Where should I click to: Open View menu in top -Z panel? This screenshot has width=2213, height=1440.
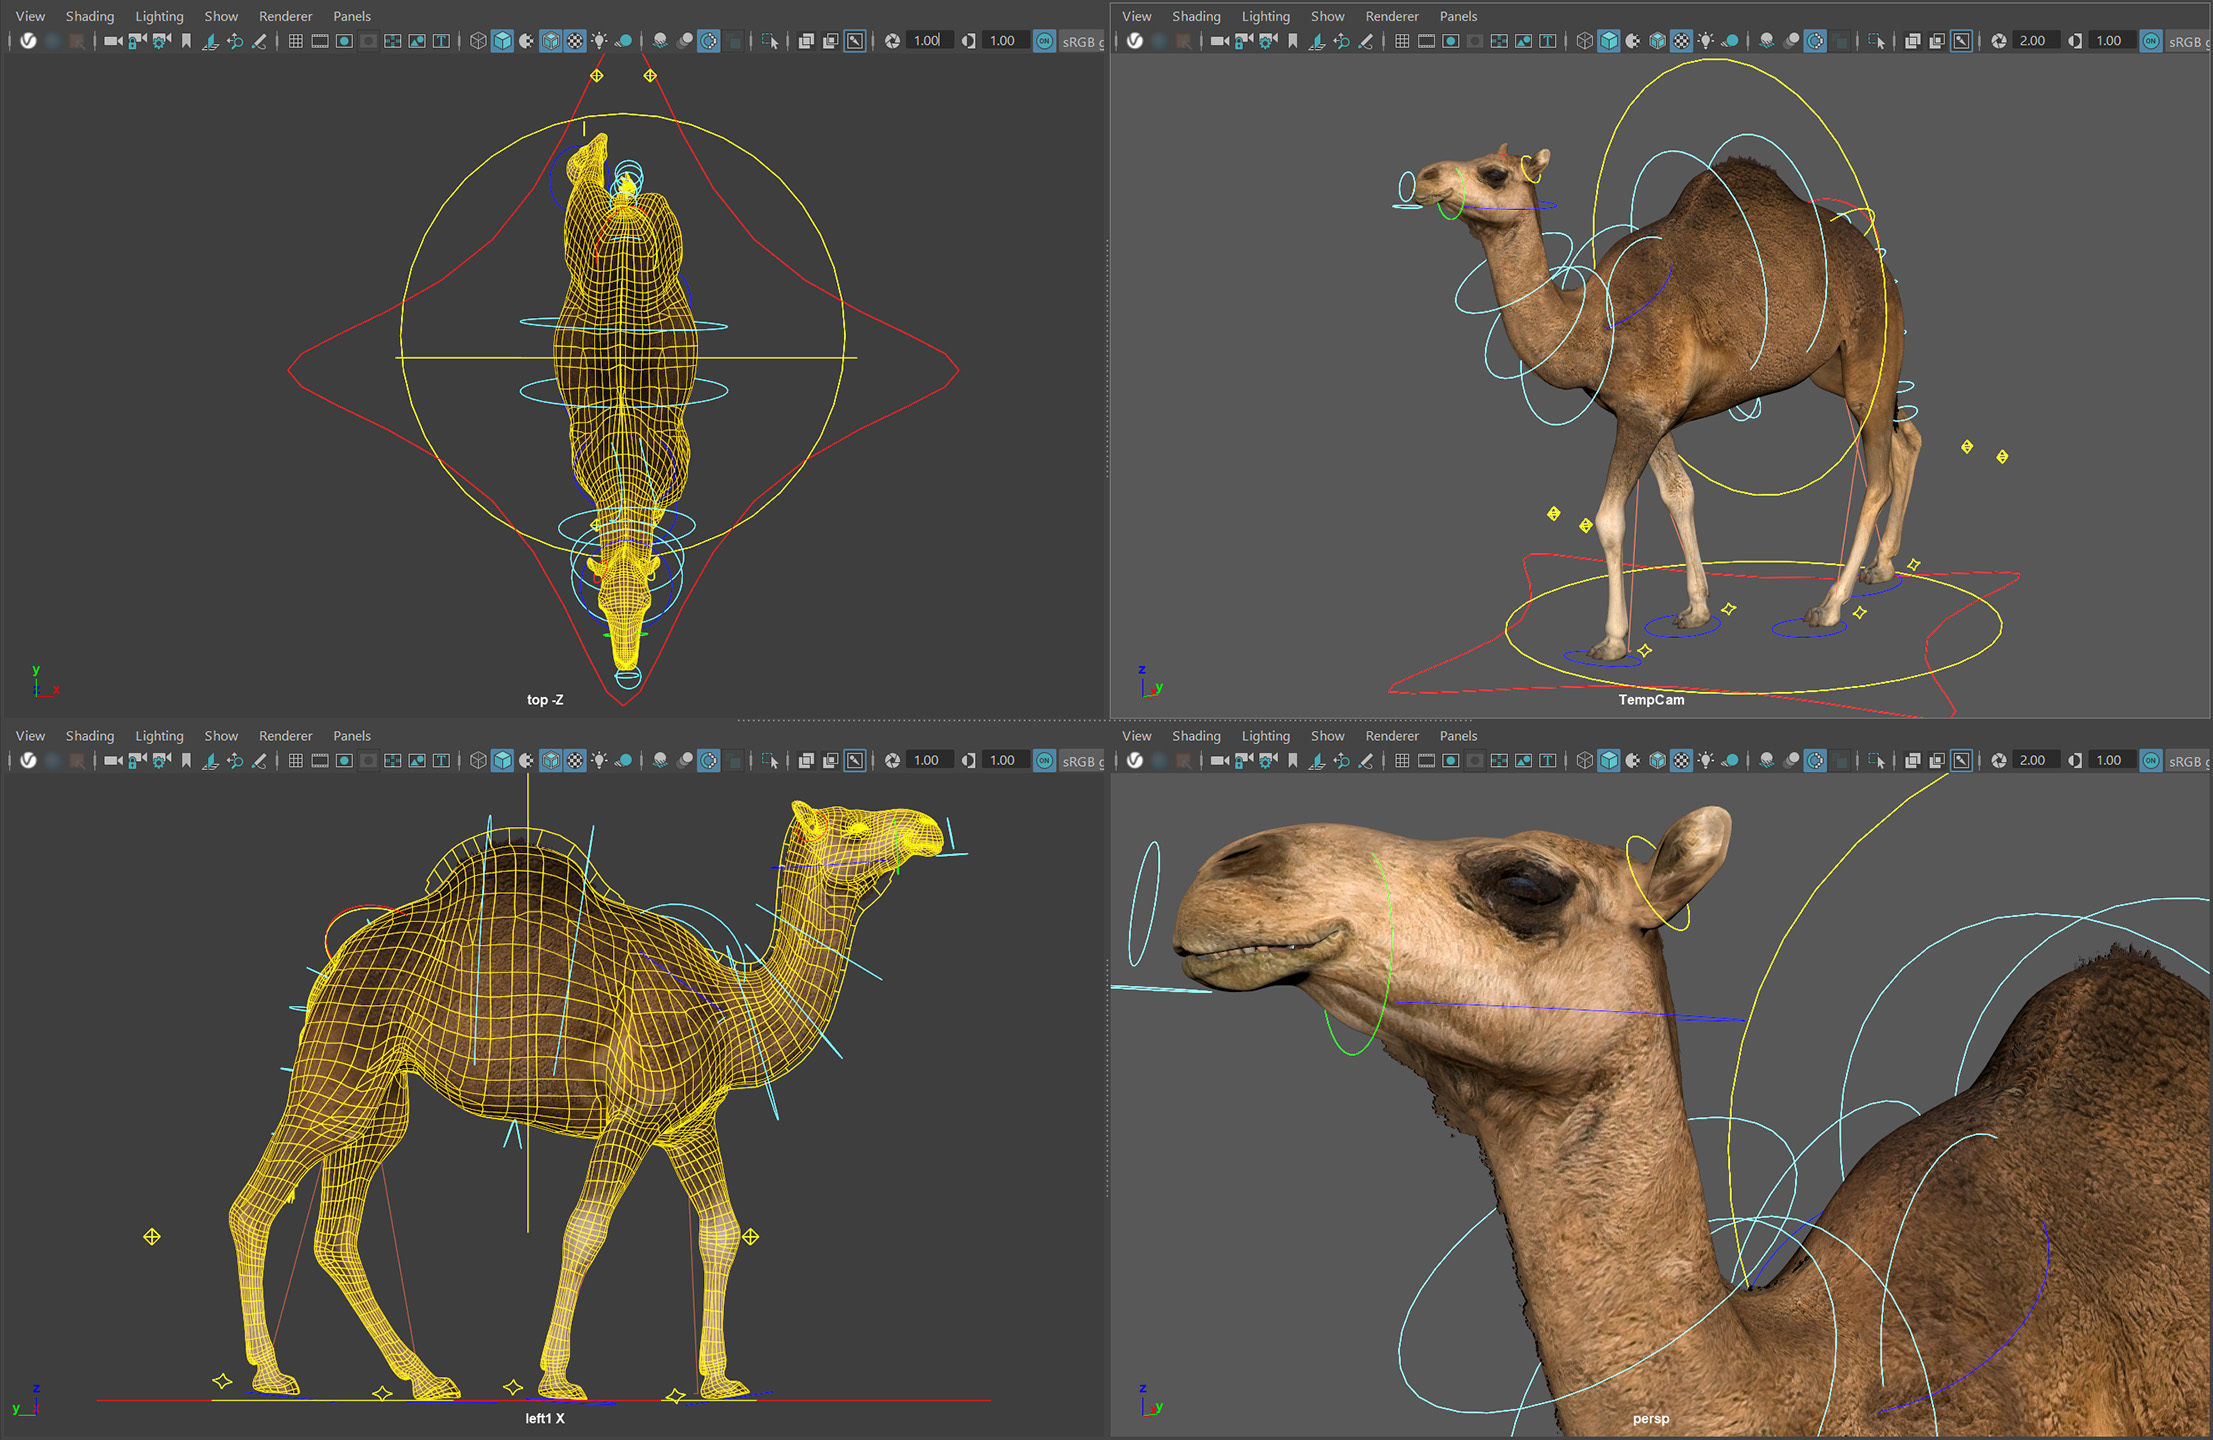30,16
